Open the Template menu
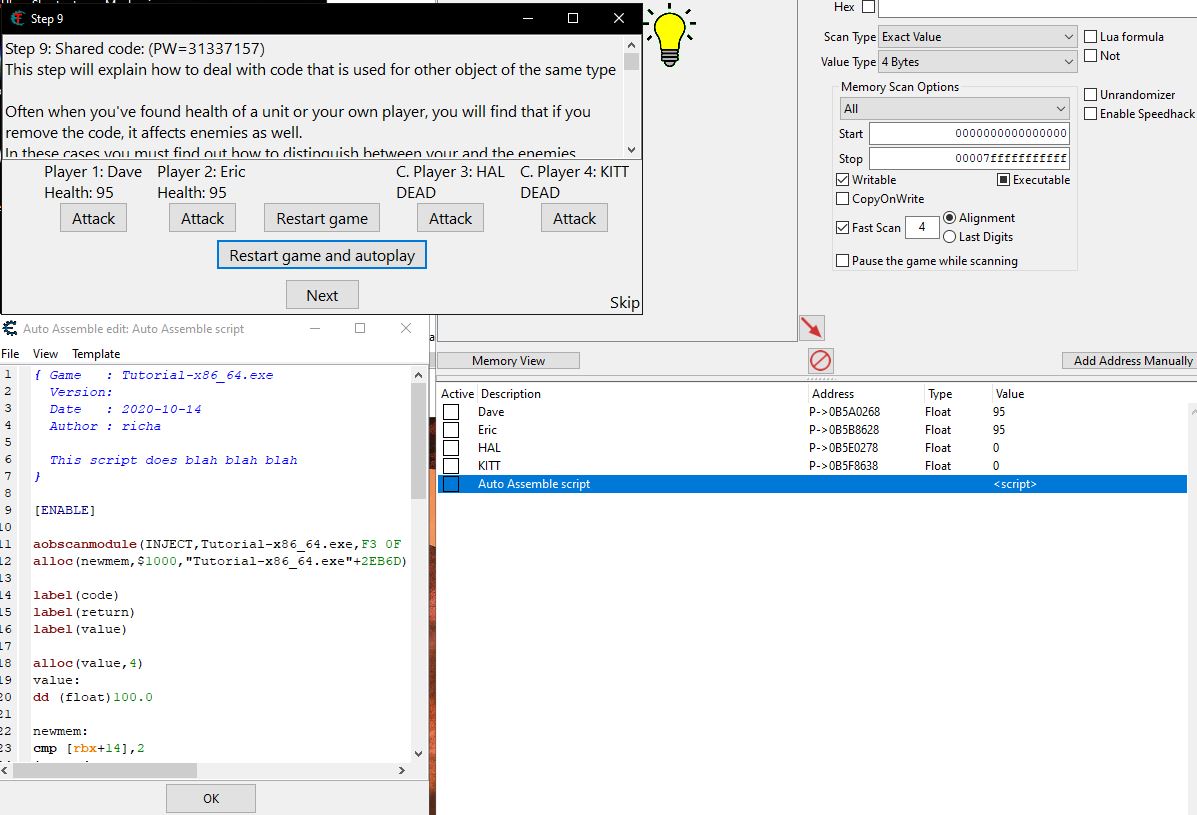This screenshot has width=1197, height=815. point(96,354)
